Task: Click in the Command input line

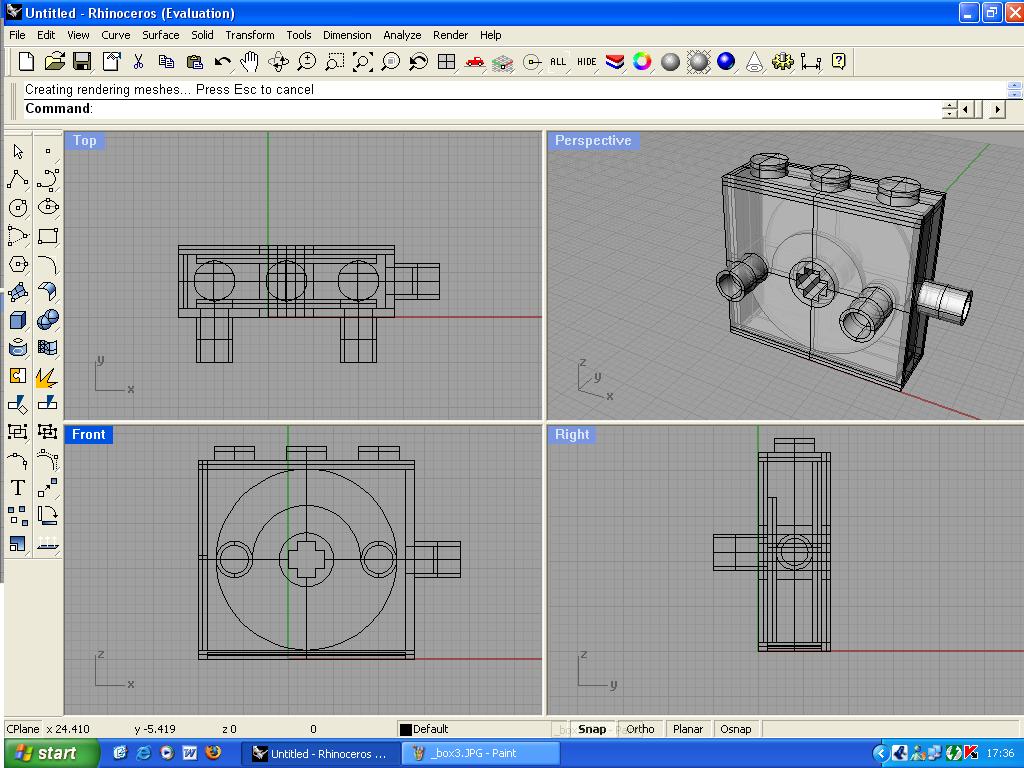Action: (x=500, y=109)
